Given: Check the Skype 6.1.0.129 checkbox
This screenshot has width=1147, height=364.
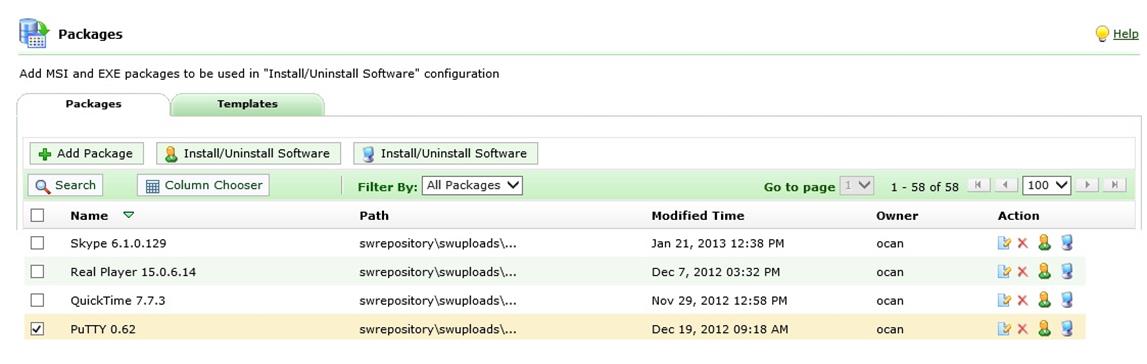Looking at the screenshot, I should (37, 243).
